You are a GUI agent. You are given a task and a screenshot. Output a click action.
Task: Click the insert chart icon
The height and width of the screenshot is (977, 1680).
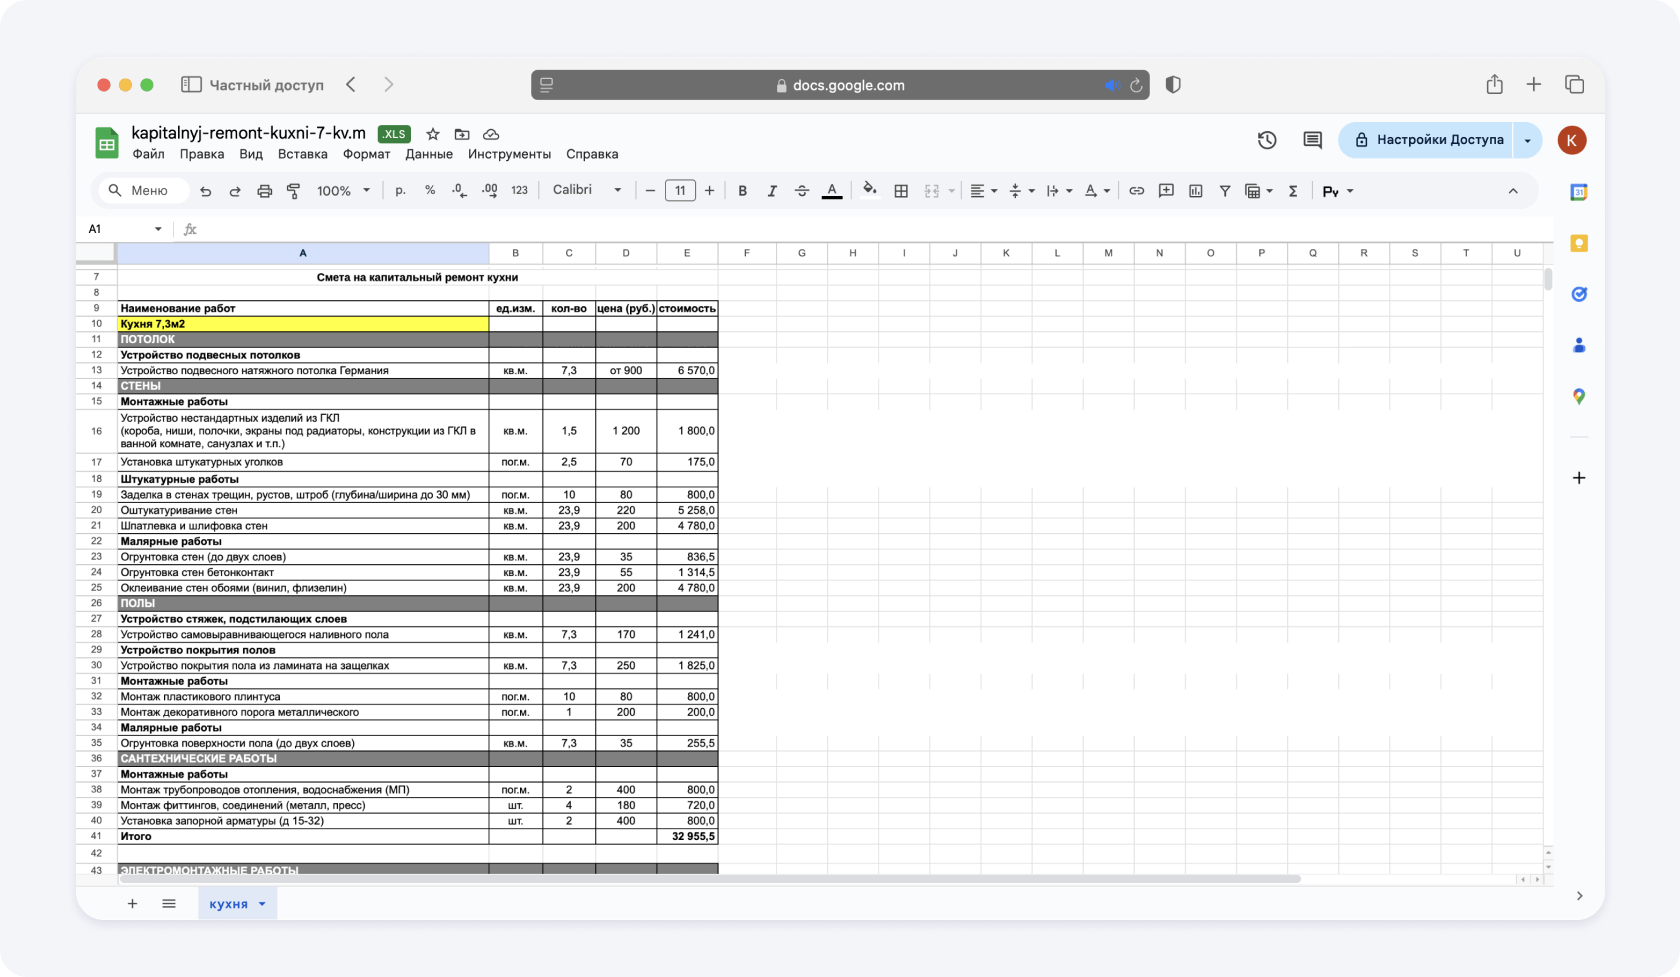coord(1195,191)
